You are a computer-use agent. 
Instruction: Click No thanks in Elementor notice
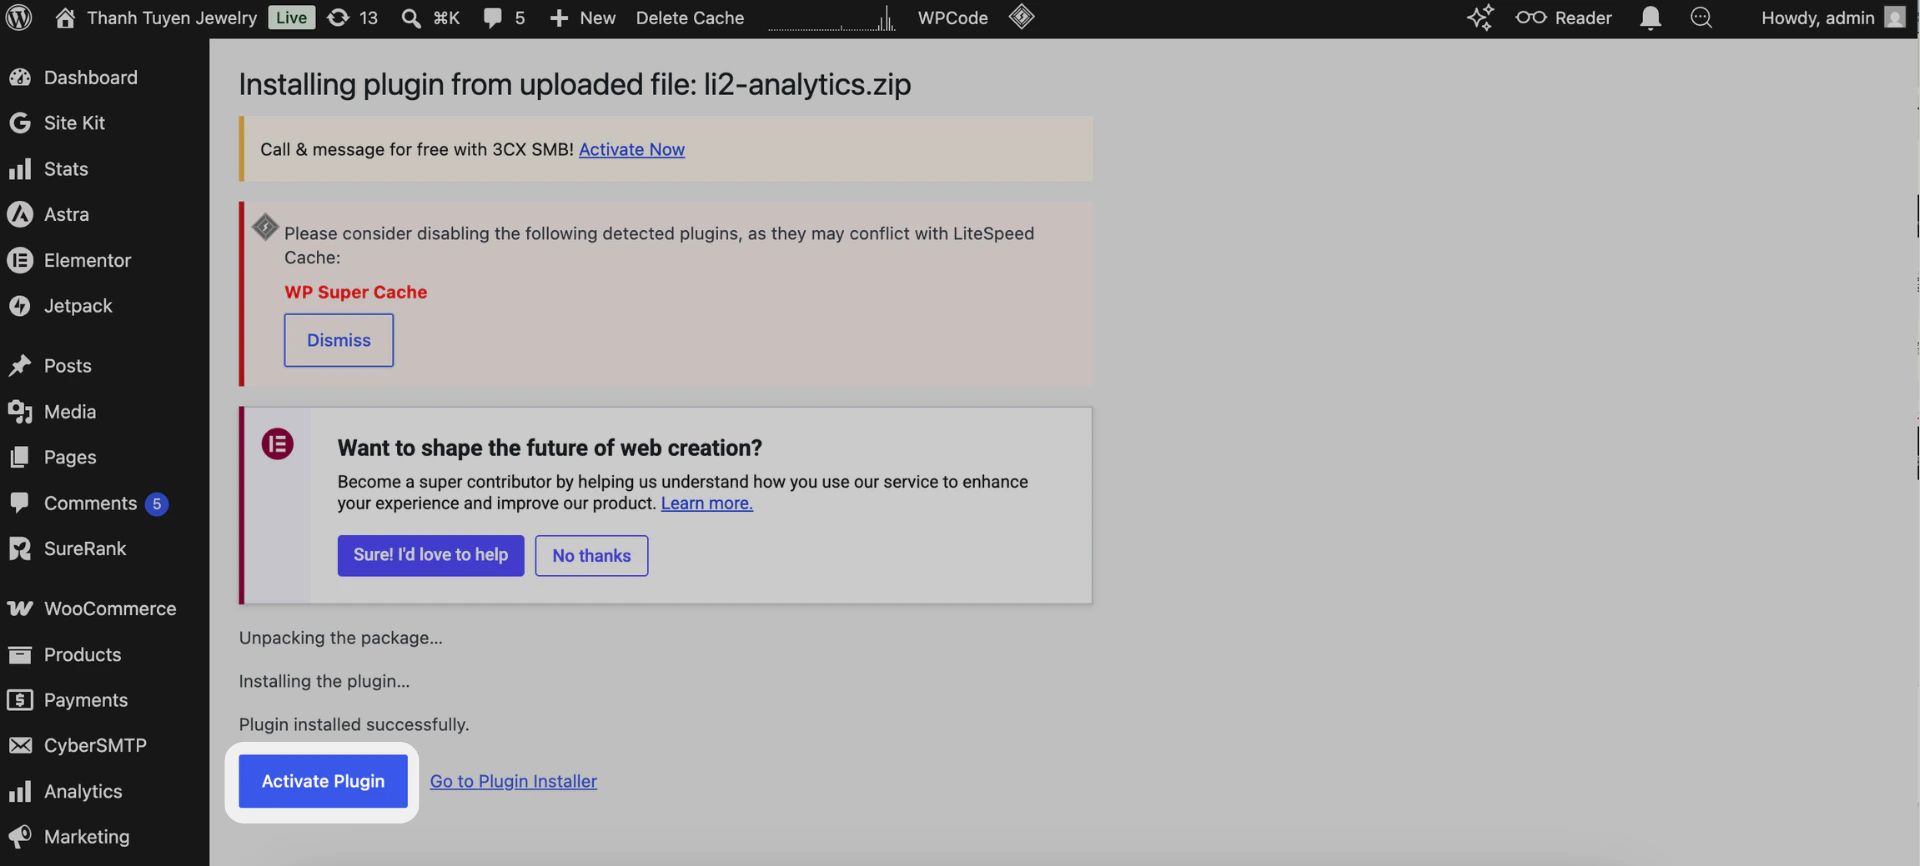tap(591, 556)
